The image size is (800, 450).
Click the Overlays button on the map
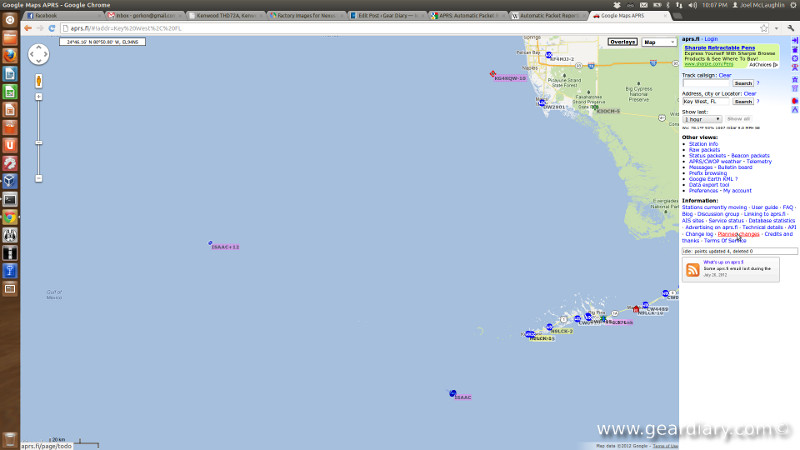[622, 42]
